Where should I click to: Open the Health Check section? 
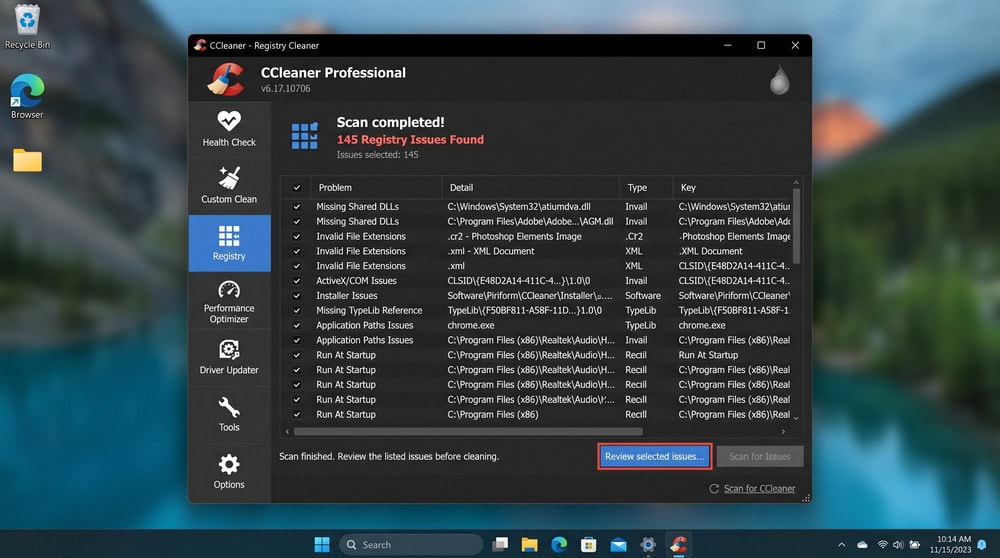(229, 129)
